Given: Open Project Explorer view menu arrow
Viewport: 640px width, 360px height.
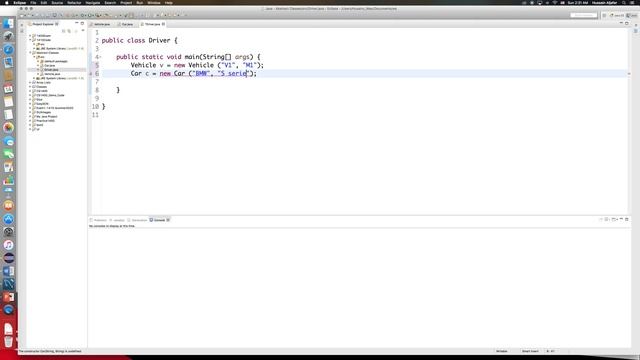Looking at the screenshot, I should 83,31.
